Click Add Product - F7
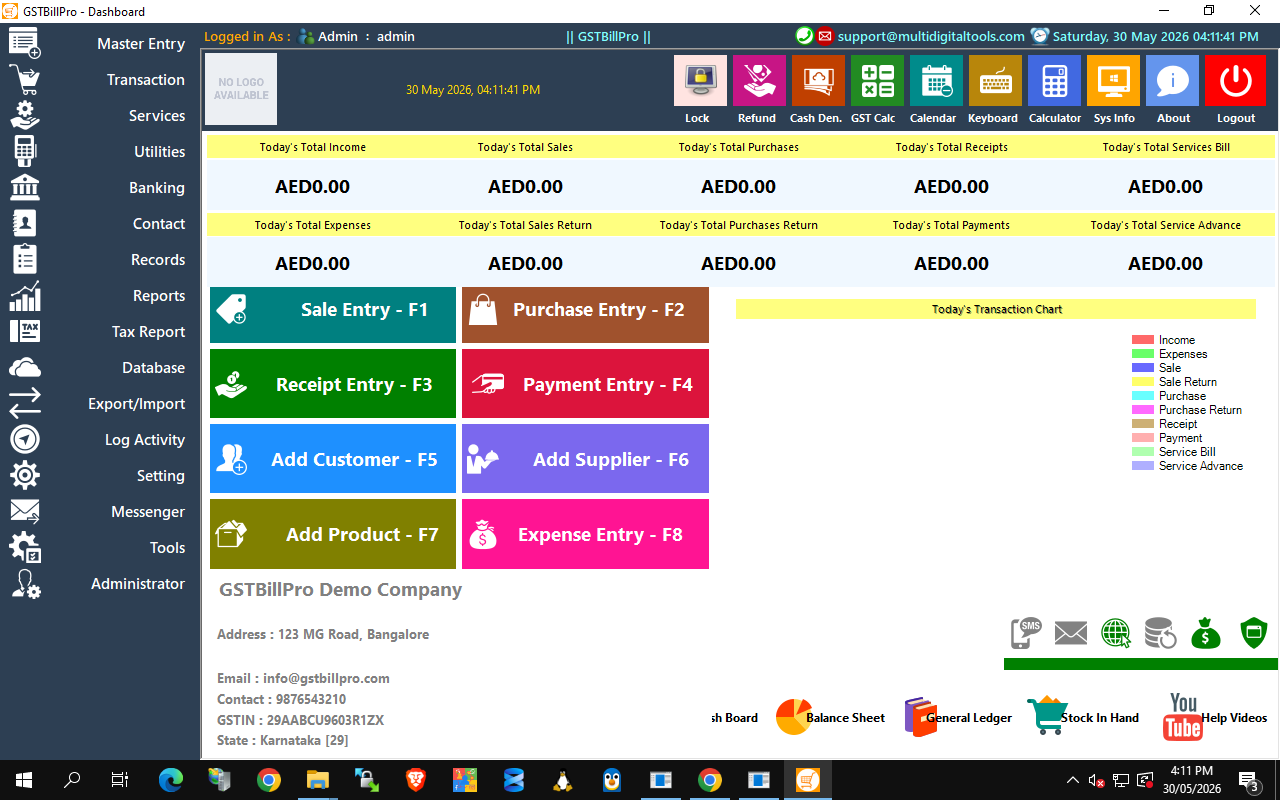1280x800 pixels. pos(333,534)
